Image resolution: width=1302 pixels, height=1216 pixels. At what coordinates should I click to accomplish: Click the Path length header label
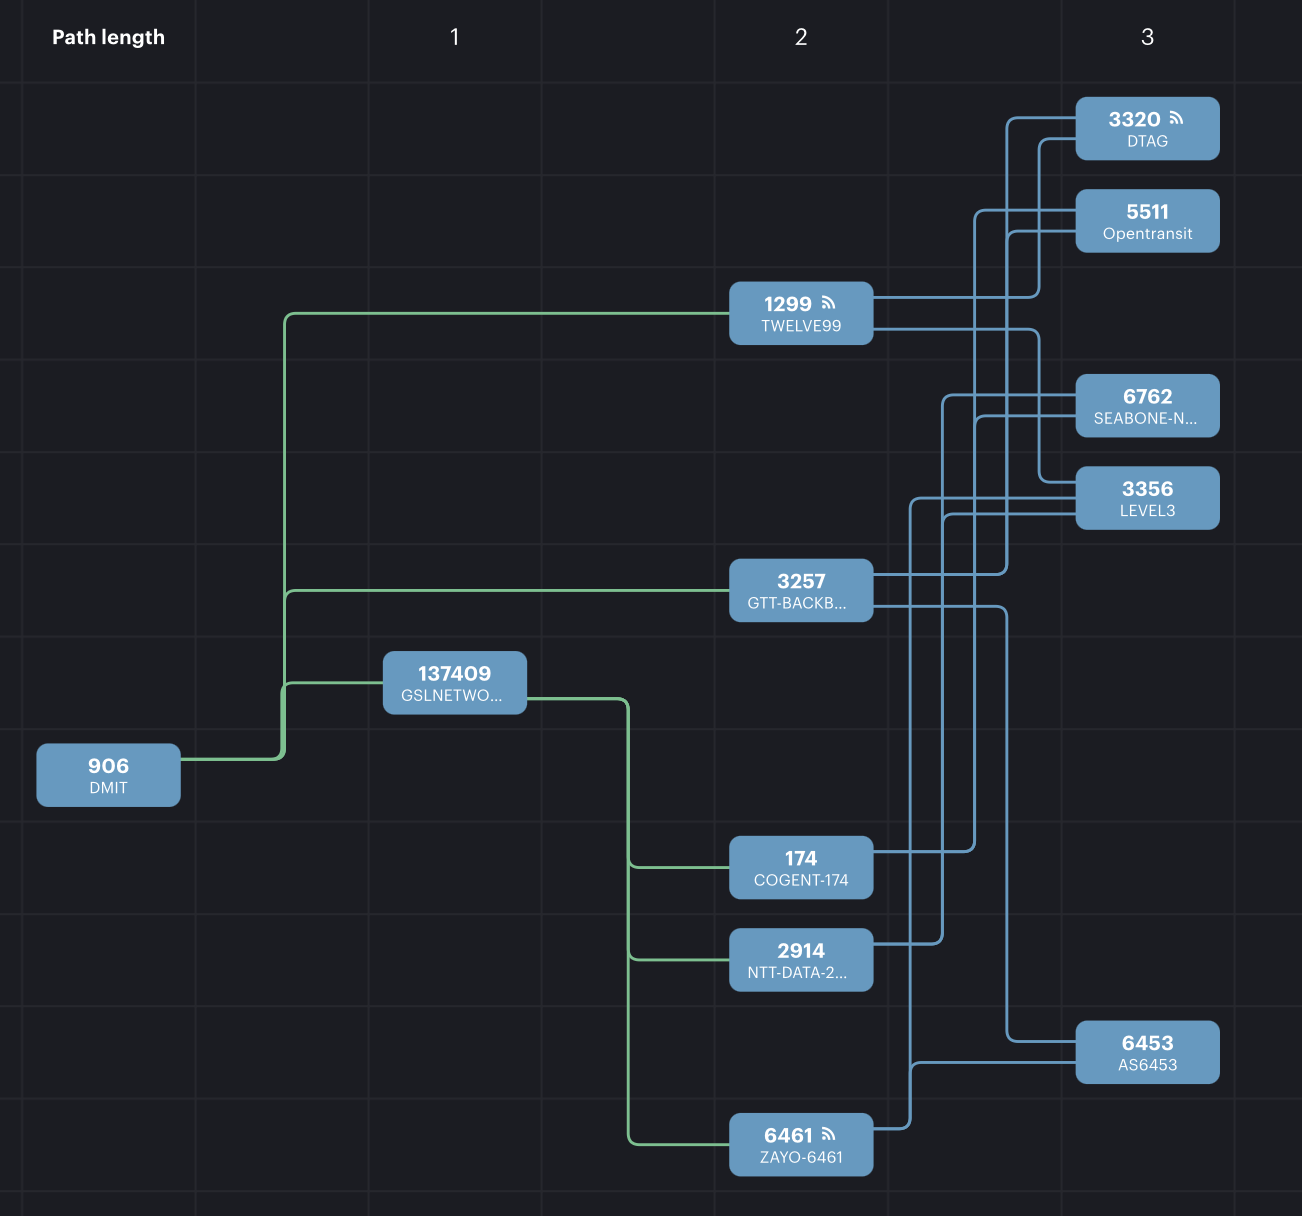108,37
